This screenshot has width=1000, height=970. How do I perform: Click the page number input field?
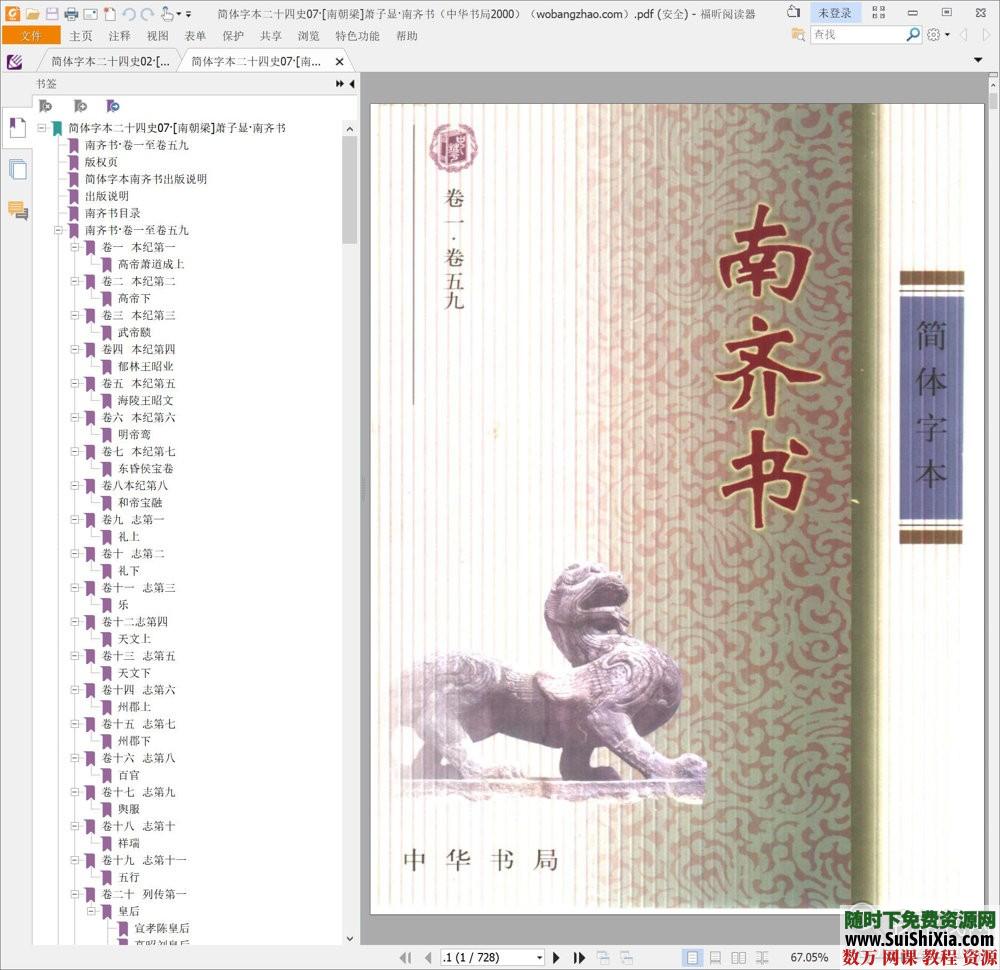490,957
